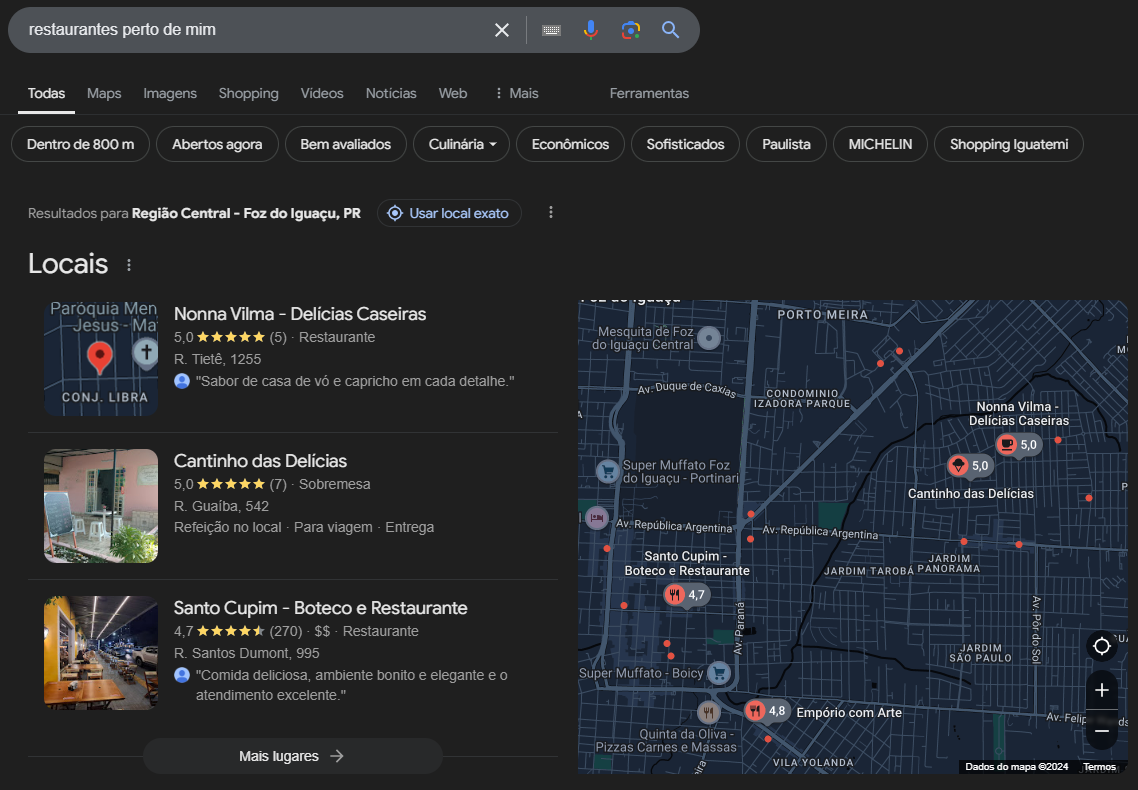Select the Santo Cupim 4,7 map pin
Viewport: 1138px width, 790px height.
686,595
